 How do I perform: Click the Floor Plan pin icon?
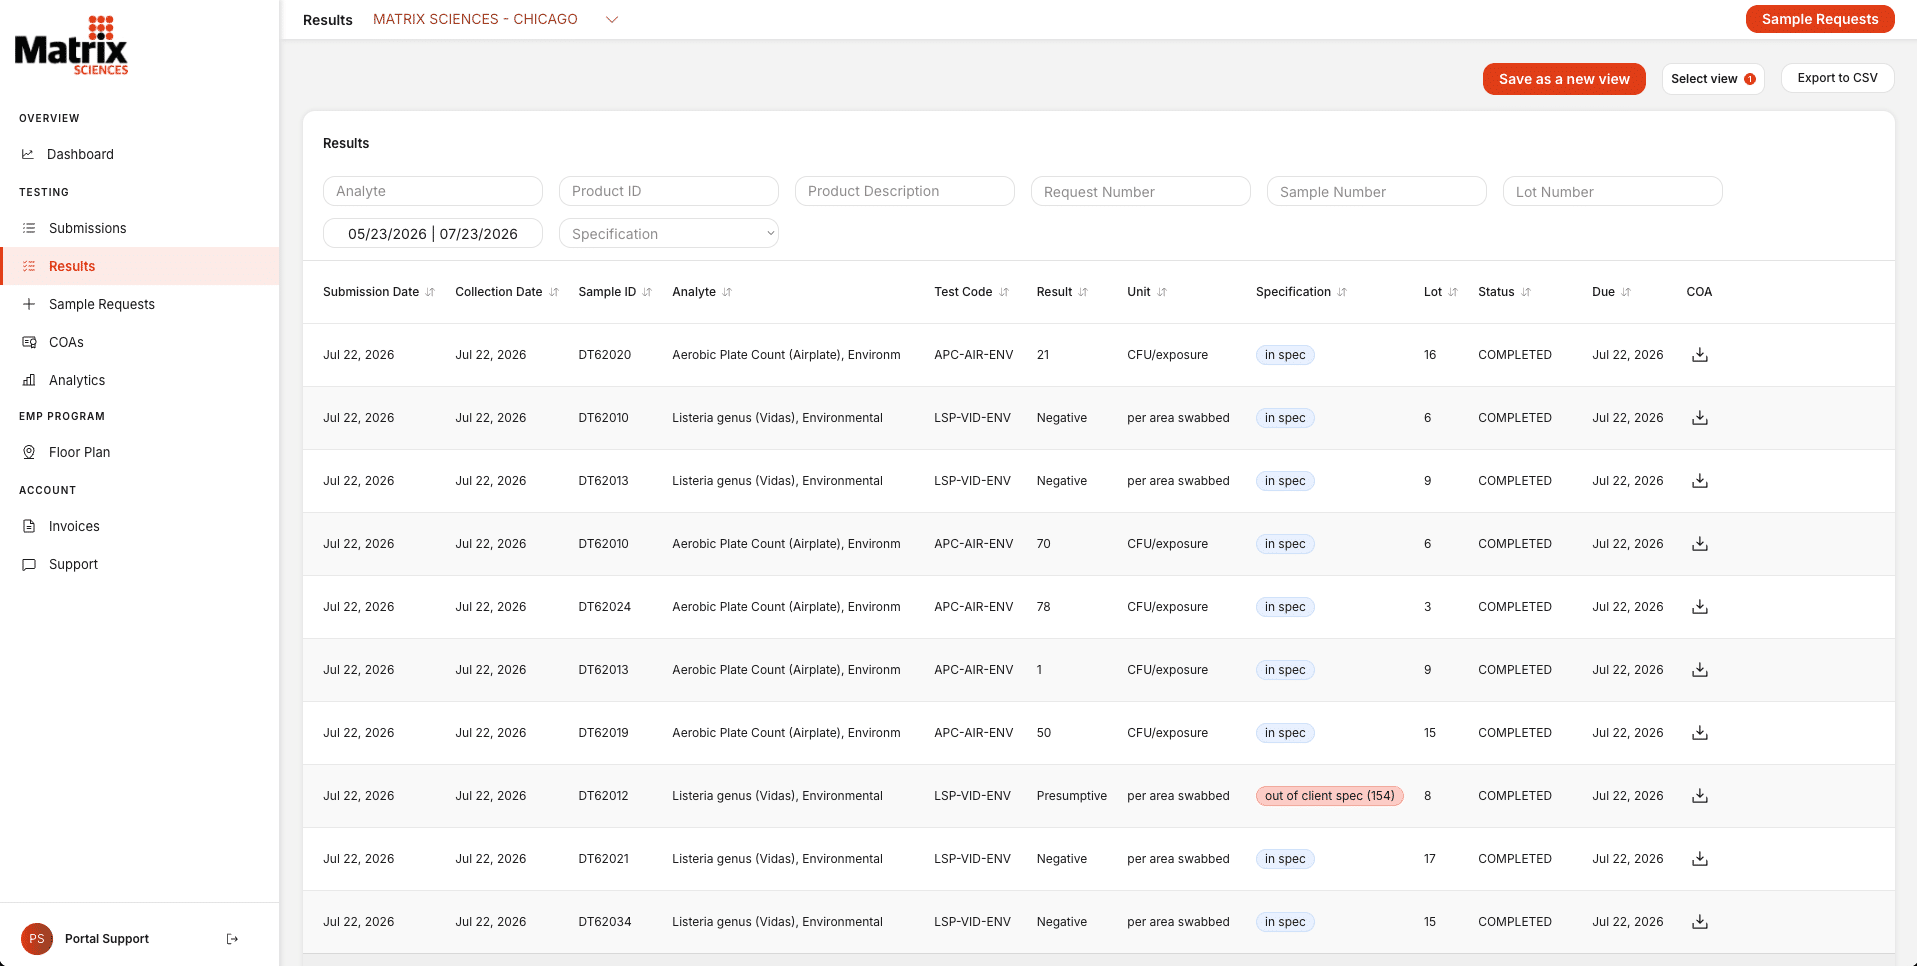click(x=29, y=452)
